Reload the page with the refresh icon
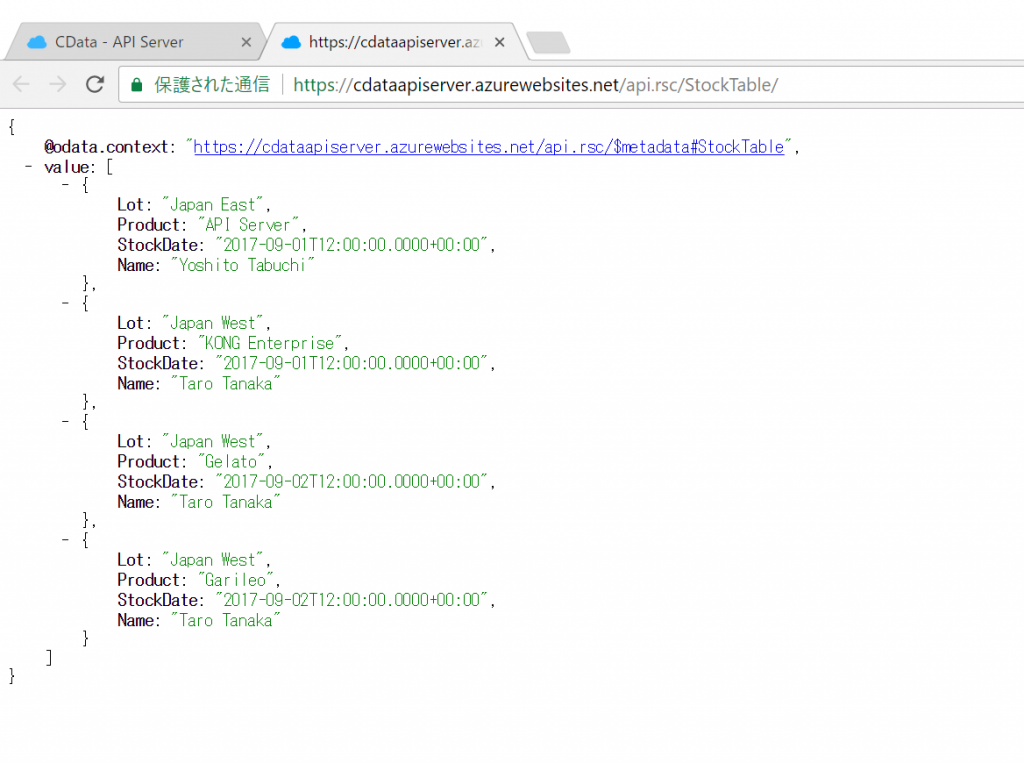The width and height of the screenshot is (1024, 763). (95, 84)
